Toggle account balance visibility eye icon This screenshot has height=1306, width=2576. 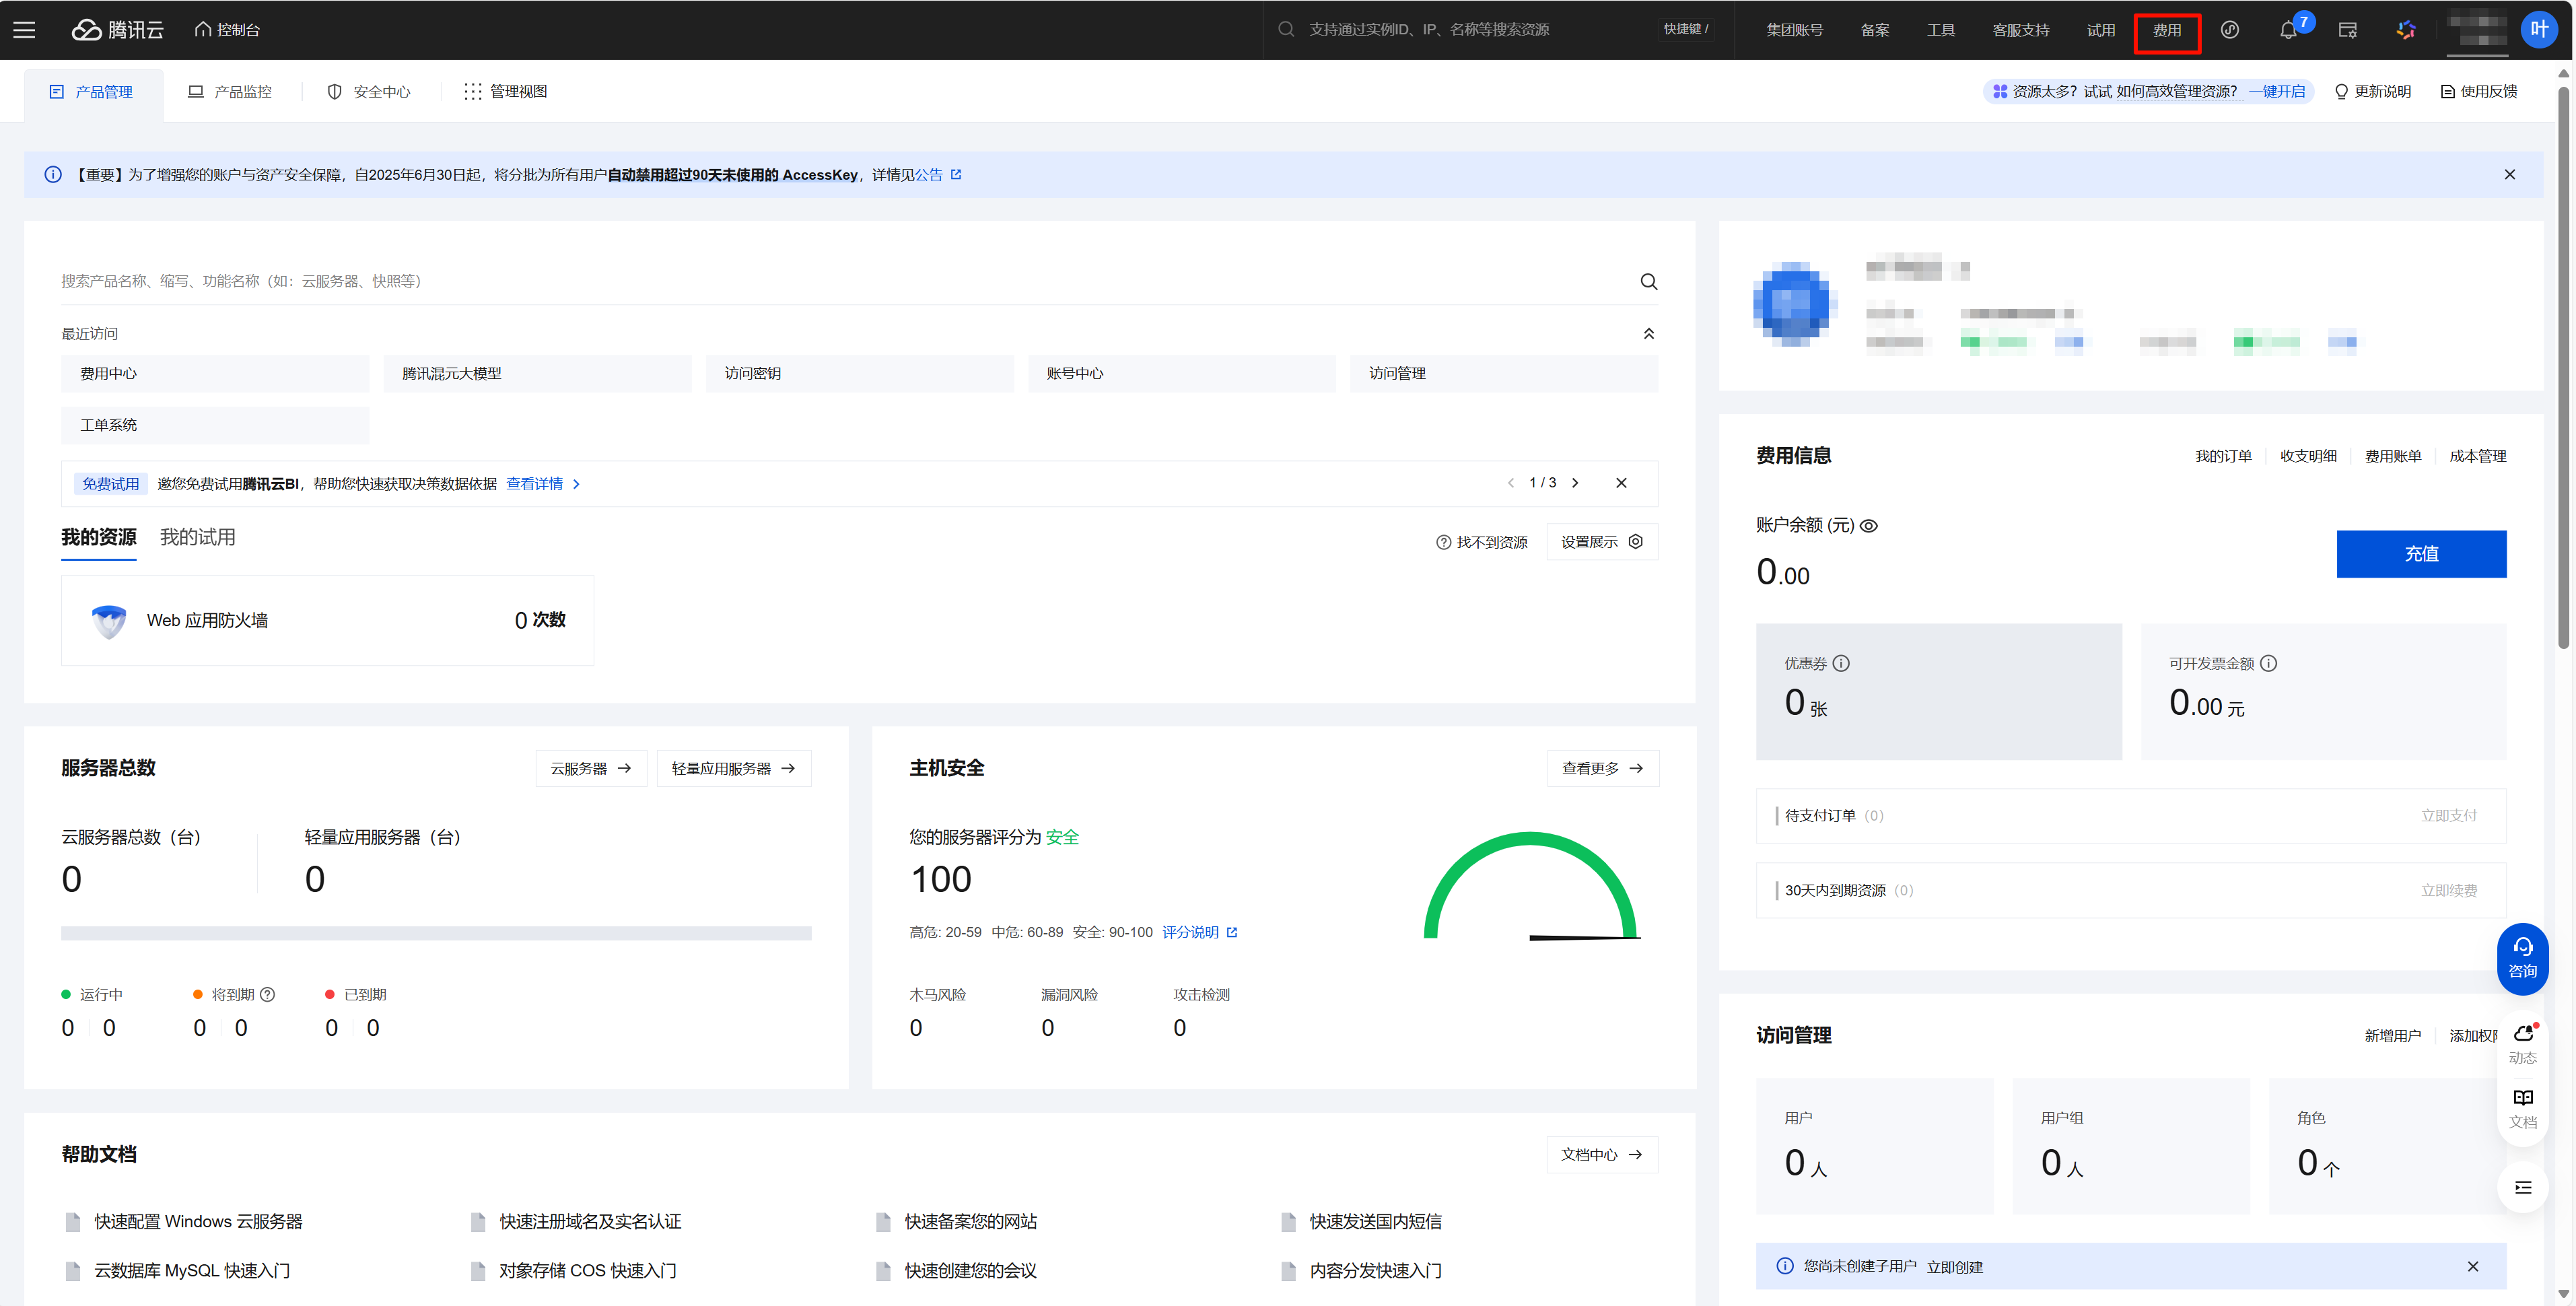(1868, 526)
